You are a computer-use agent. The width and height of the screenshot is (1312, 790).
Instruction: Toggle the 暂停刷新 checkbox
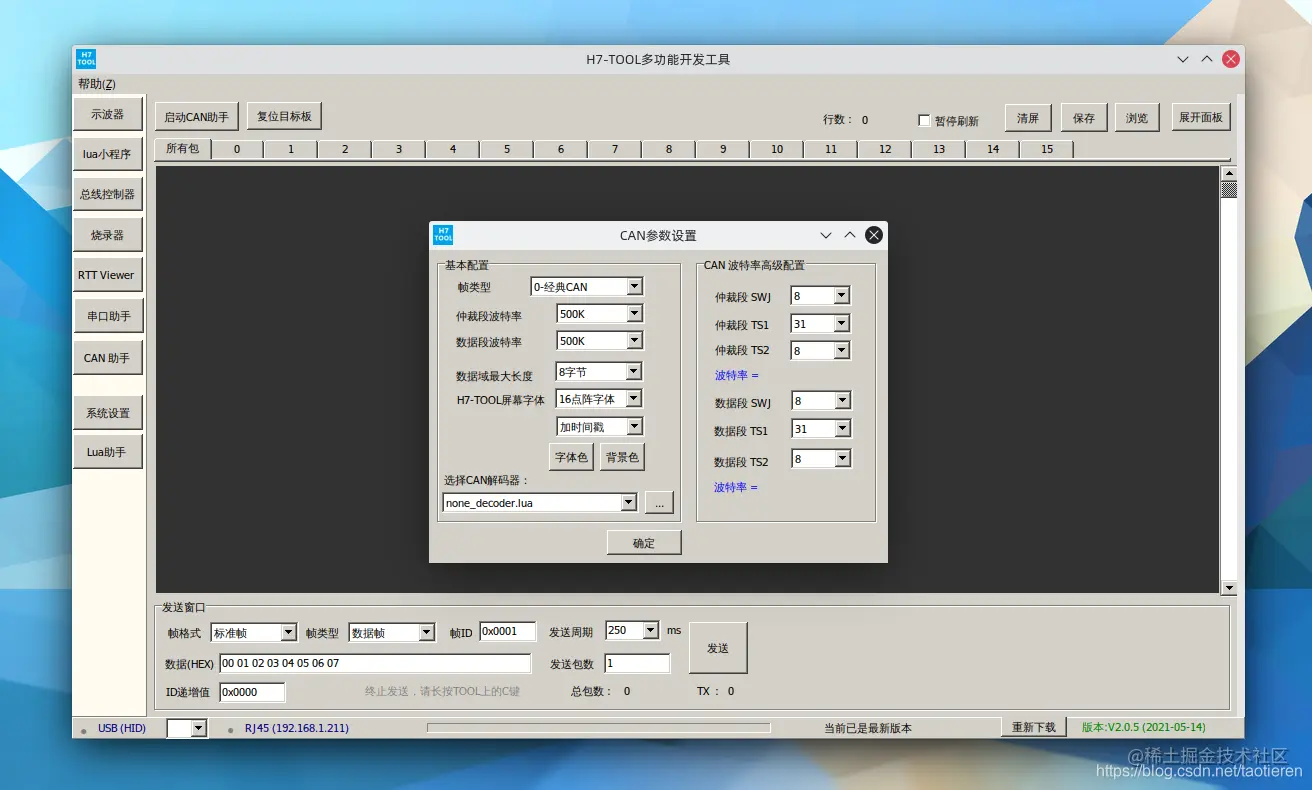pyautogui.click(x=924, y=120)
